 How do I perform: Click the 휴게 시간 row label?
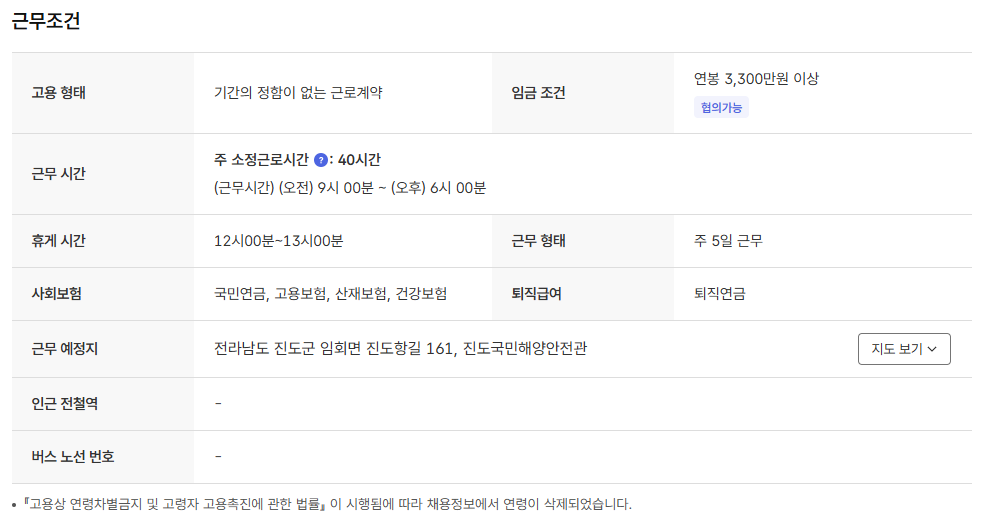point(59,241)
